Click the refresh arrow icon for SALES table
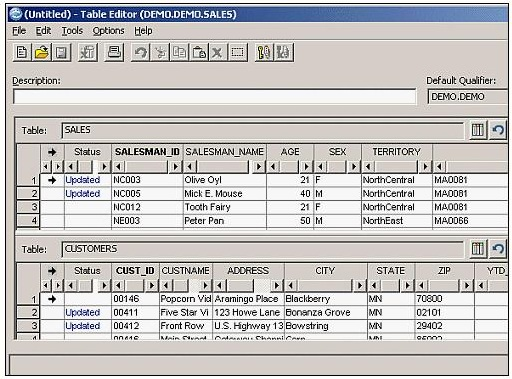This screenshot has height=379, width=512. [x=498, y=130]
